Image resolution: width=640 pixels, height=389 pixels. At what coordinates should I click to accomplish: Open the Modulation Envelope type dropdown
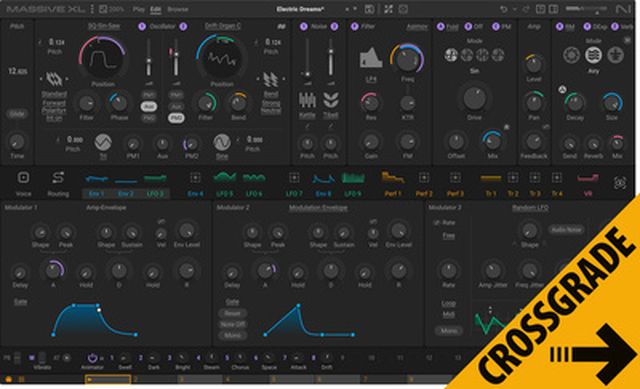click(x=318, y=208)
